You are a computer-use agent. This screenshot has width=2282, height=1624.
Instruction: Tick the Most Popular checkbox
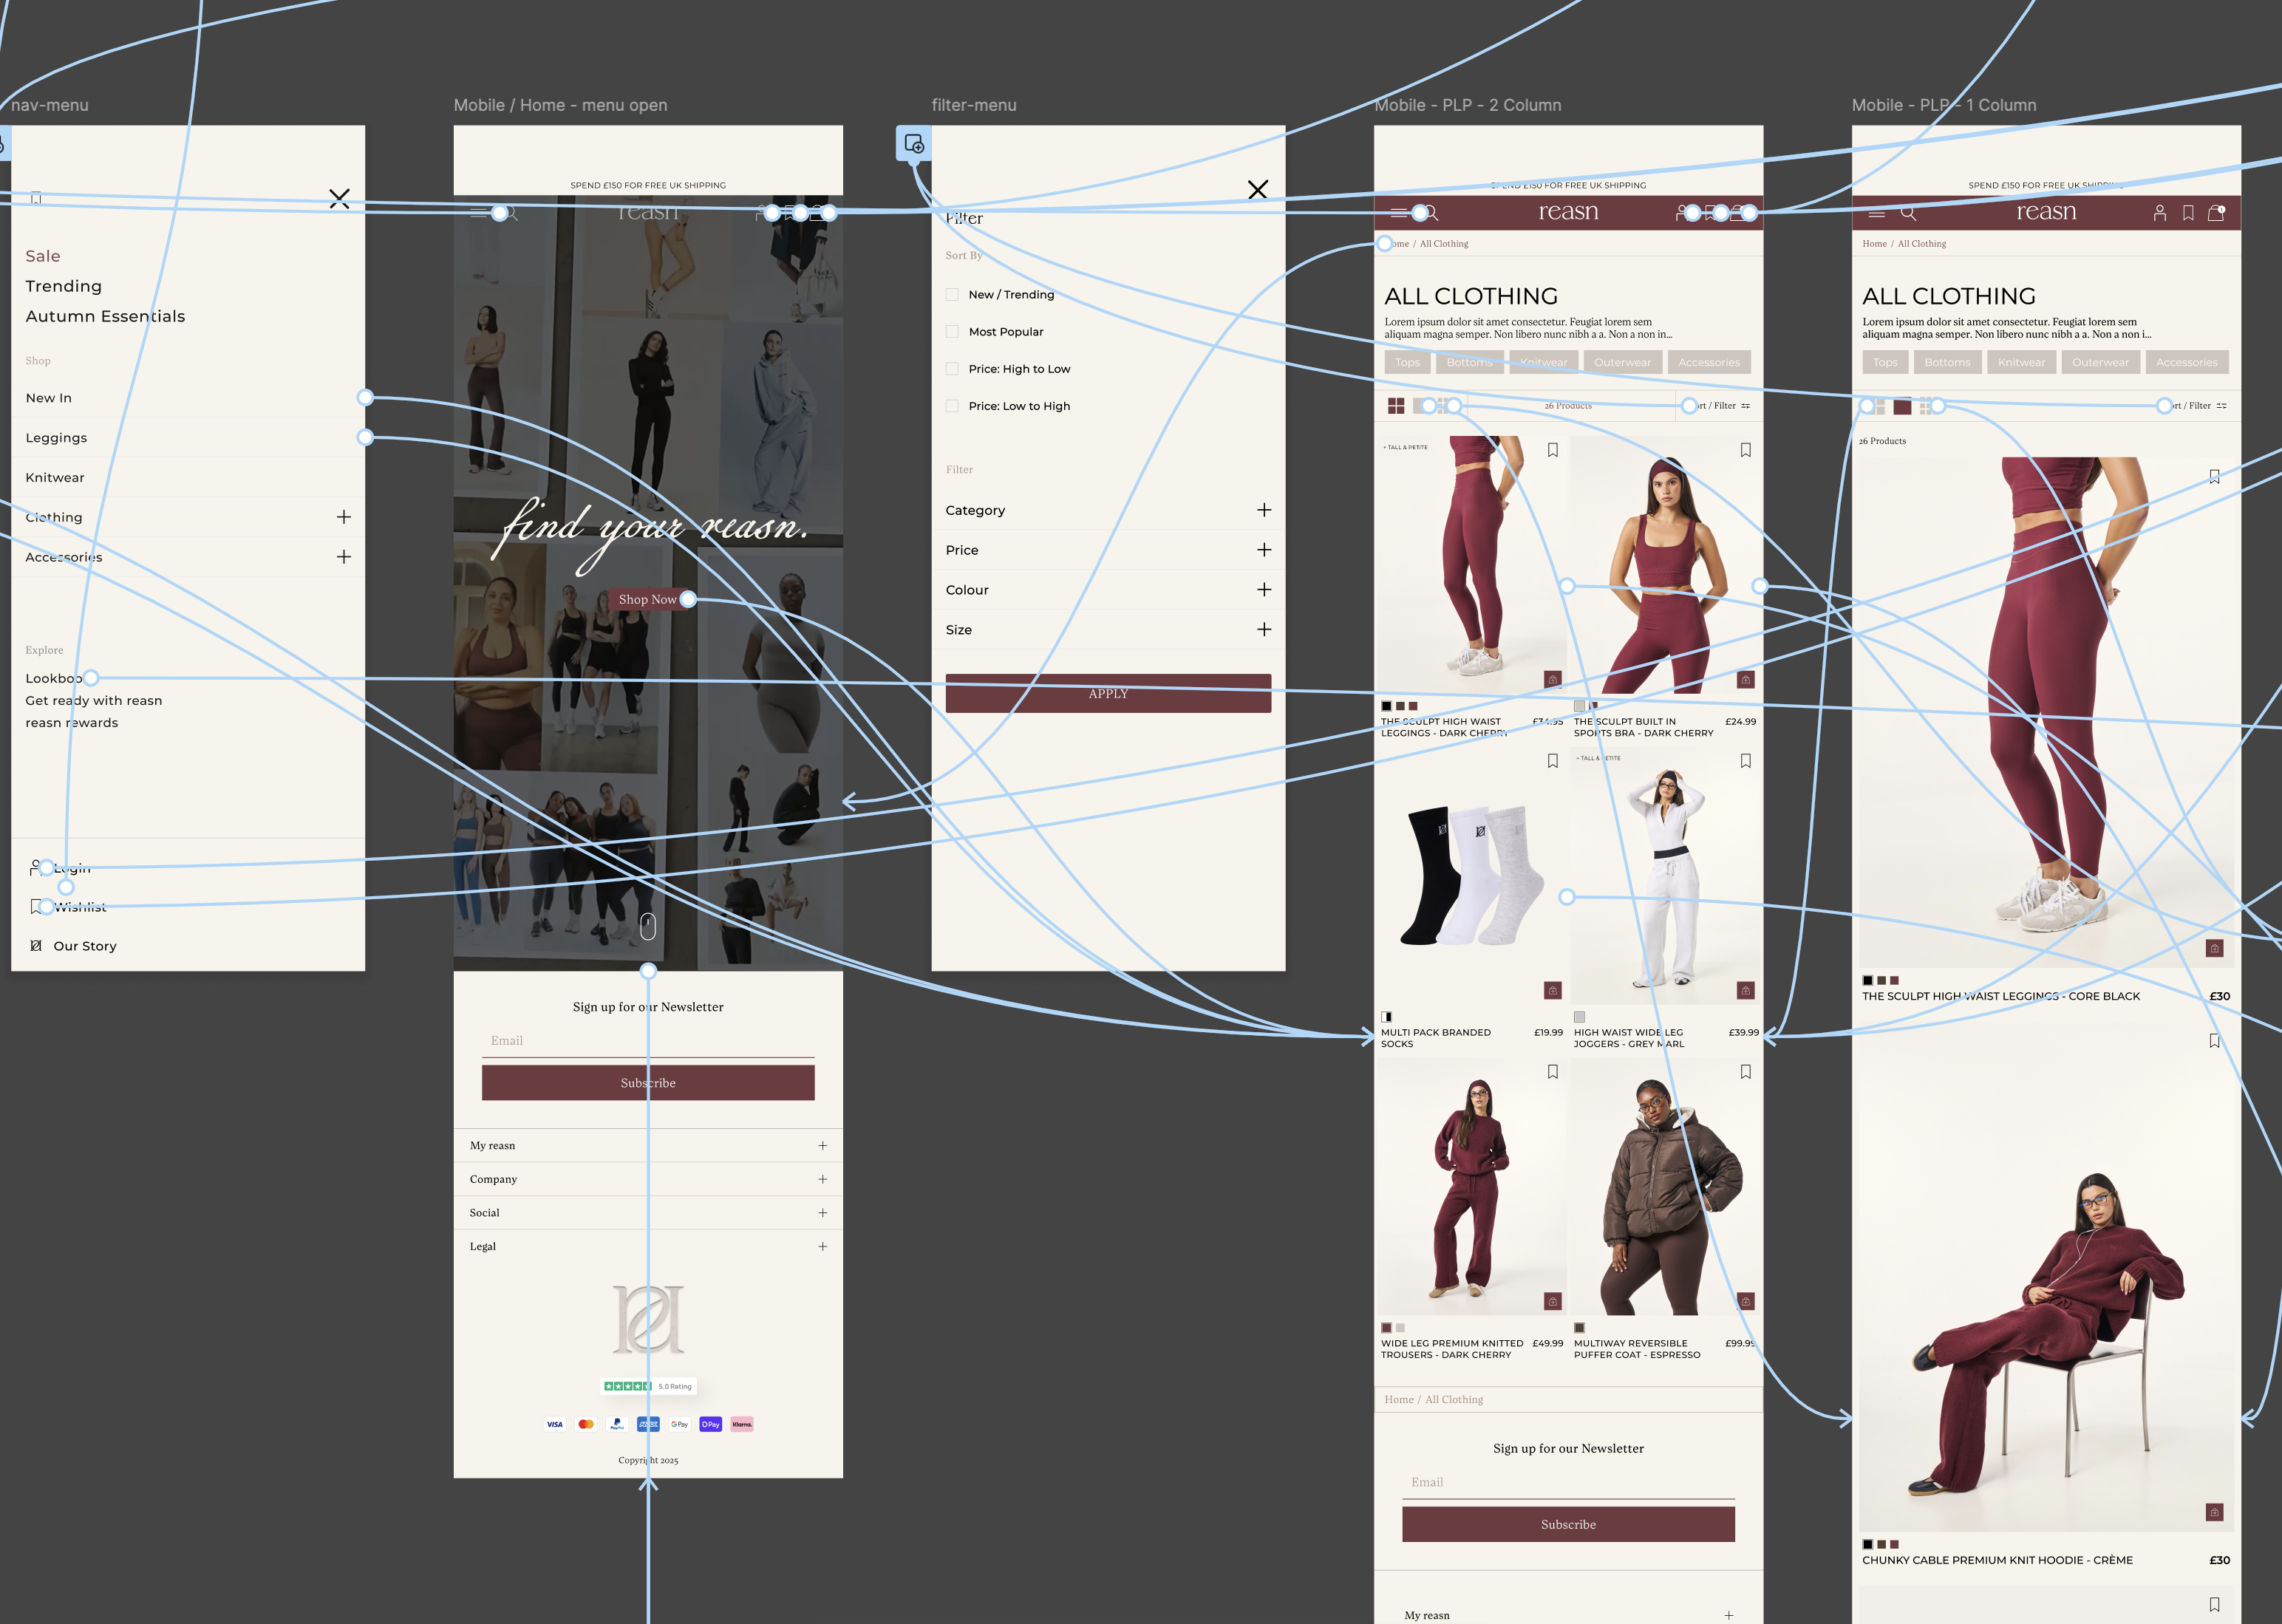[x=952, y=332]
